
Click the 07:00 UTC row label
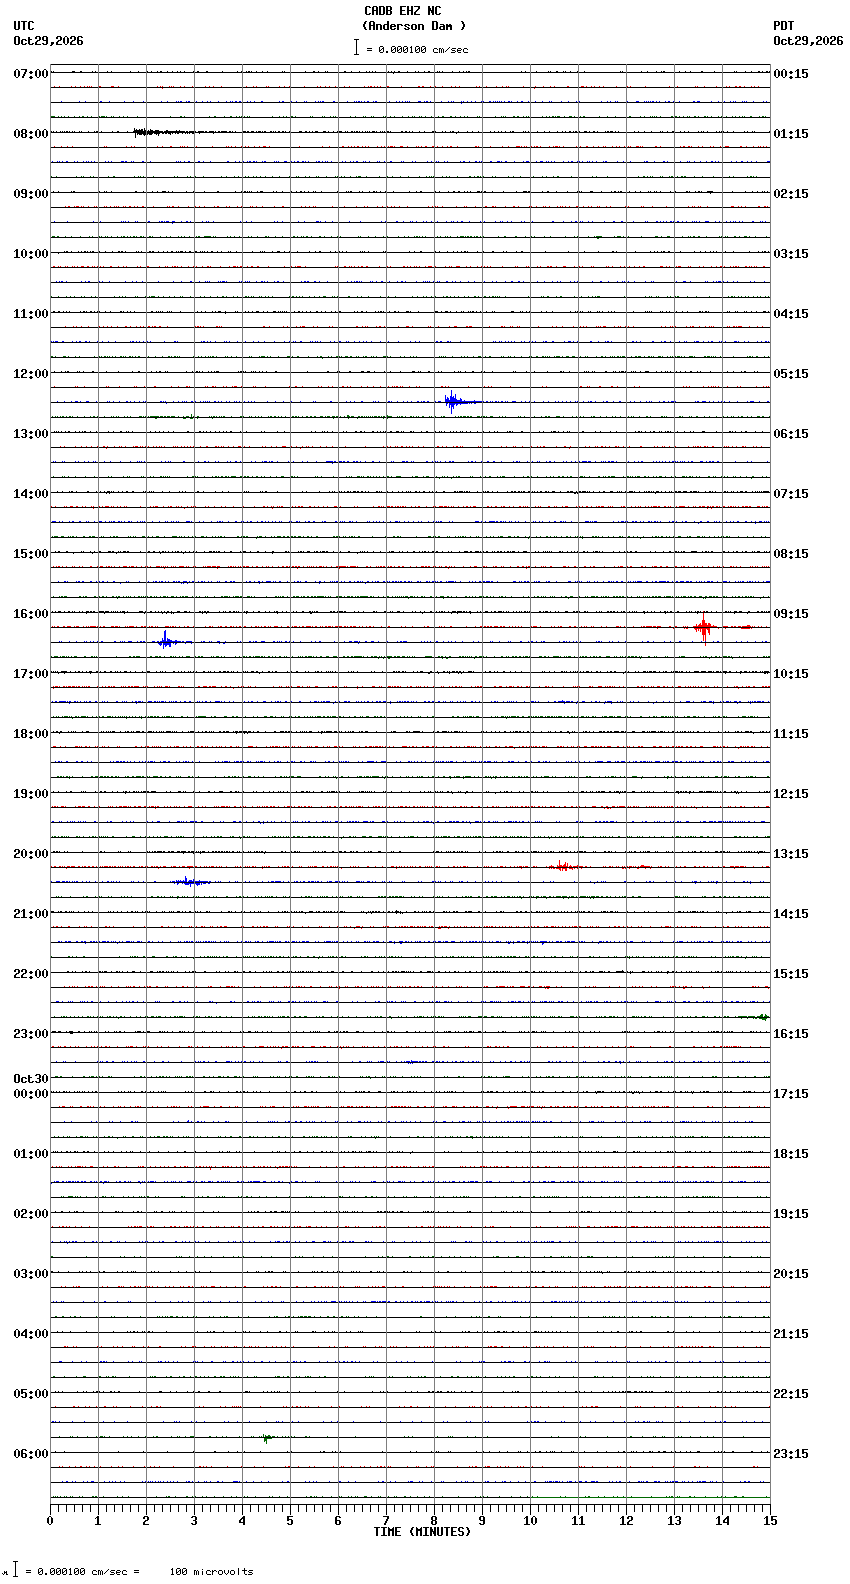[31, 74]
